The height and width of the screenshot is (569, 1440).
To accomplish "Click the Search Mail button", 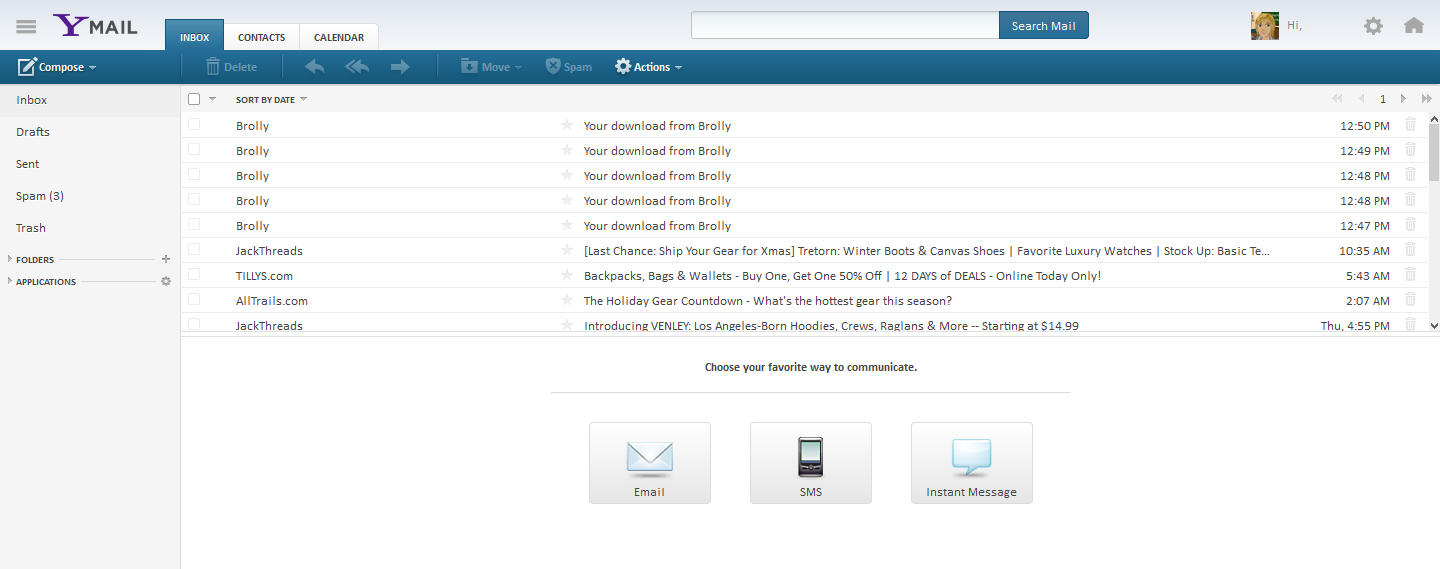I will coord(1043,26).
